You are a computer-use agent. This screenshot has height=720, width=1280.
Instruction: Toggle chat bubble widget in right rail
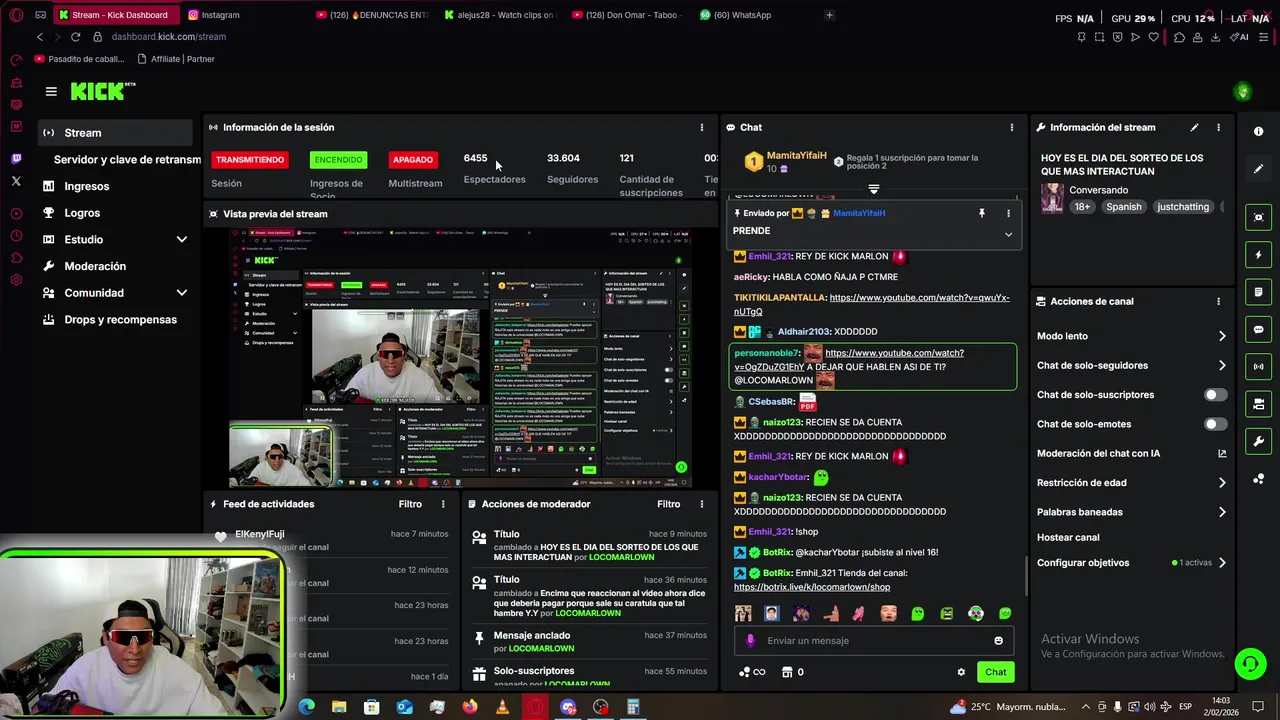[1258, 329]
